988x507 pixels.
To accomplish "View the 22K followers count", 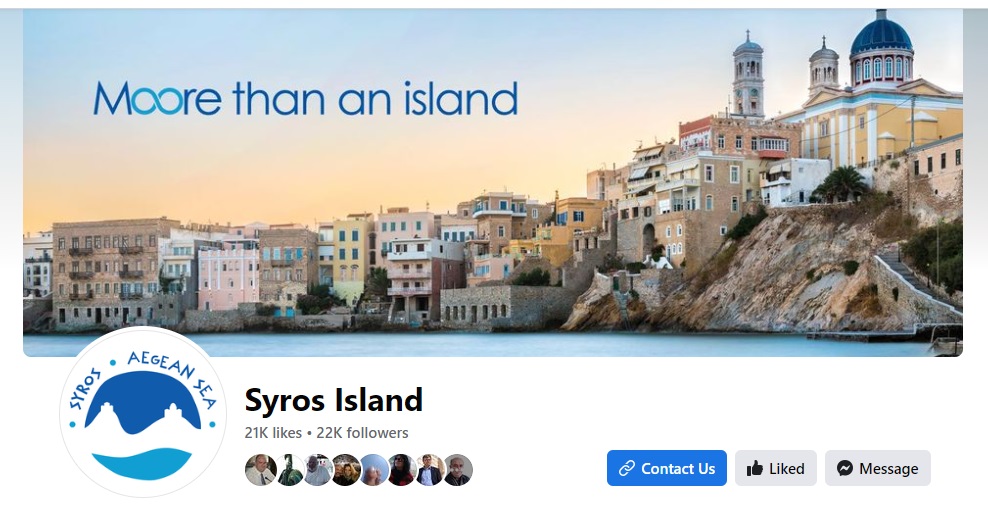I will point(362,433).
